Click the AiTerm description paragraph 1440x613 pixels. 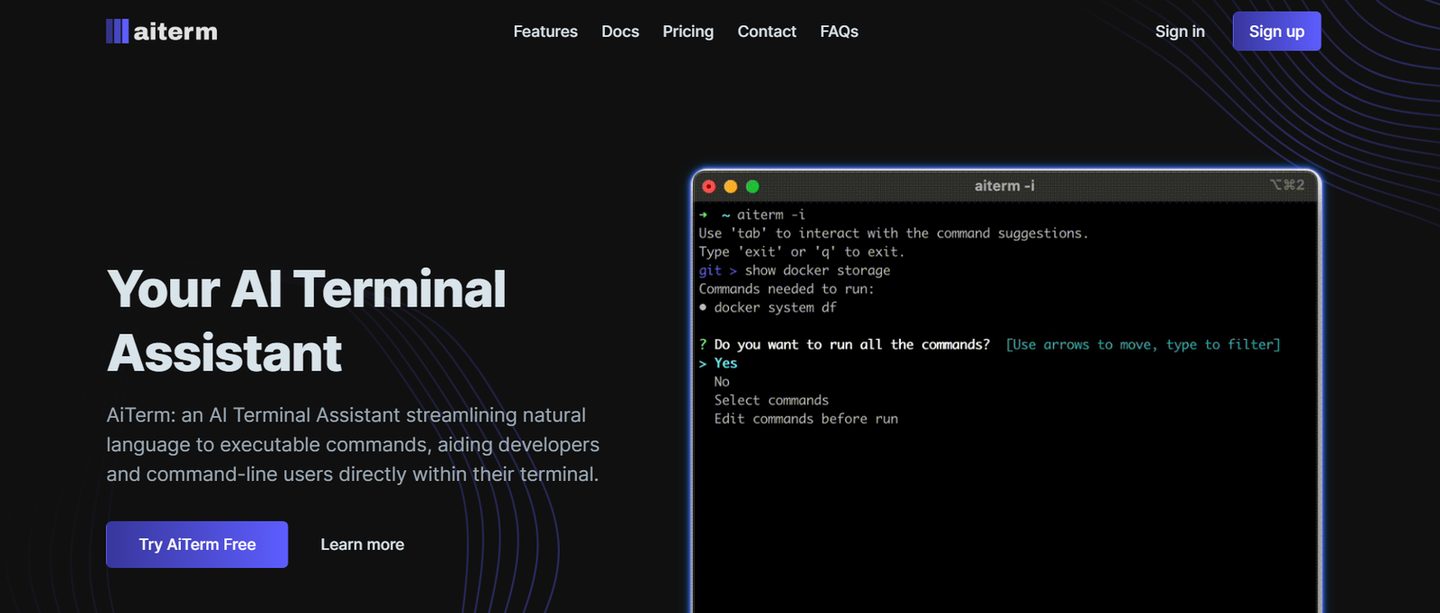(x=353, y=444)
